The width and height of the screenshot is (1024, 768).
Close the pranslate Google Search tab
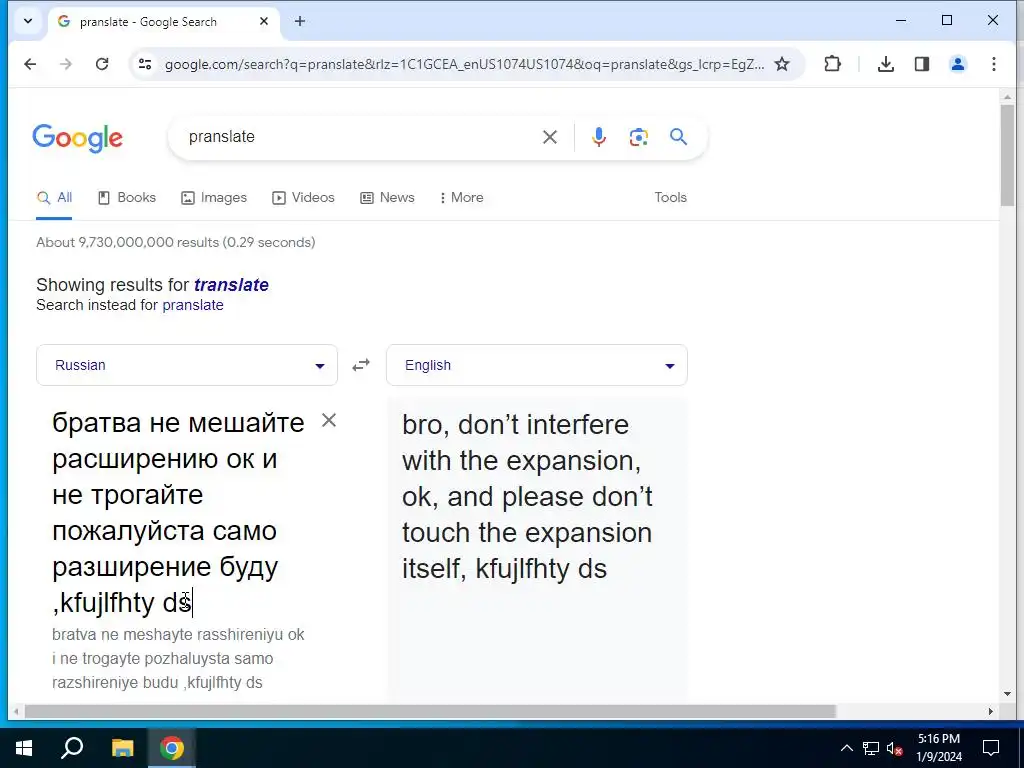click(x=264, y=21)
